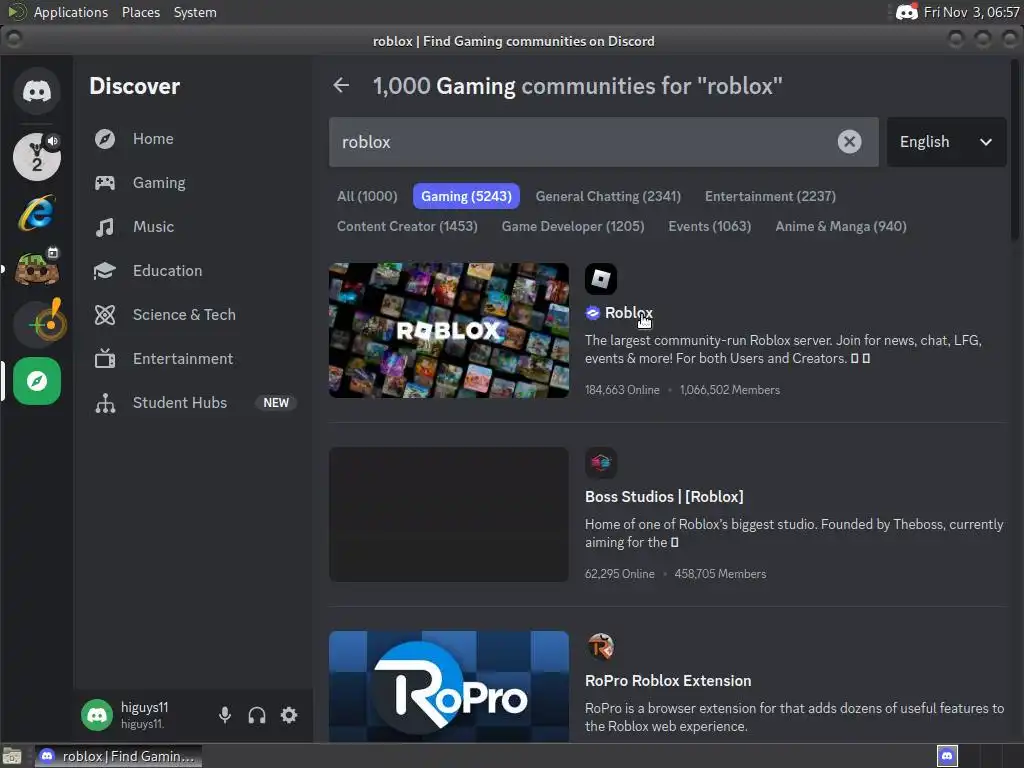Viewport: 1024px width, 768px height.
Task: Click the 458,705 Members text
Action: point(720,574)
